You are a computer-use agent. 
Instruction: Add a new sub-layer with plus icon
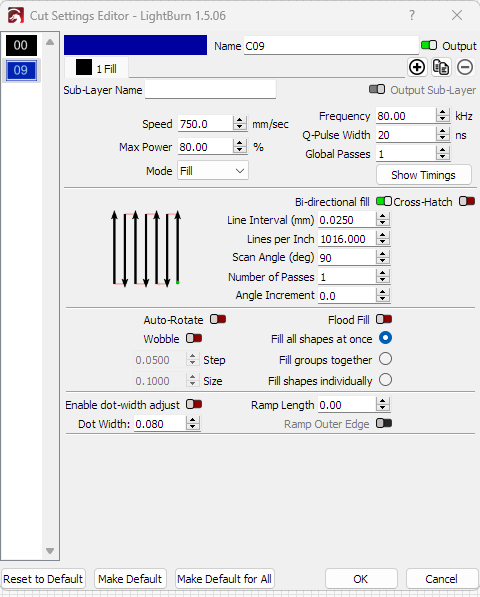pyautogui.click(x=417, y=67)
